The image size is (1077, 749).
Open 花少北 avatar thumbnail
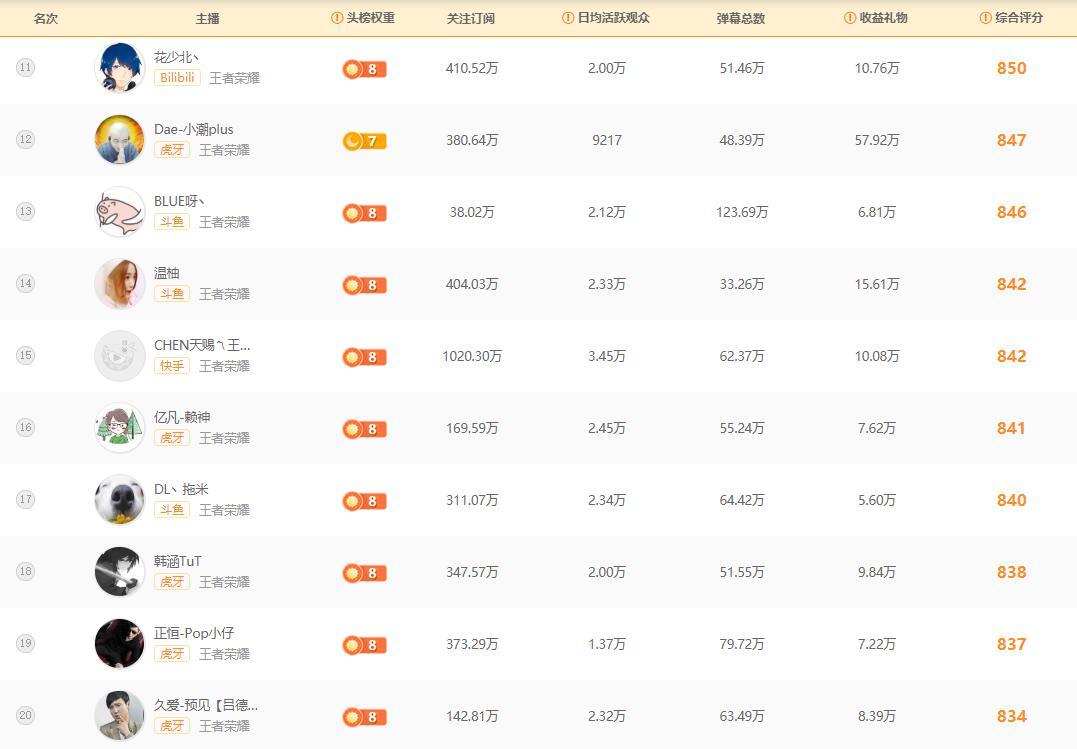point(119,68)
